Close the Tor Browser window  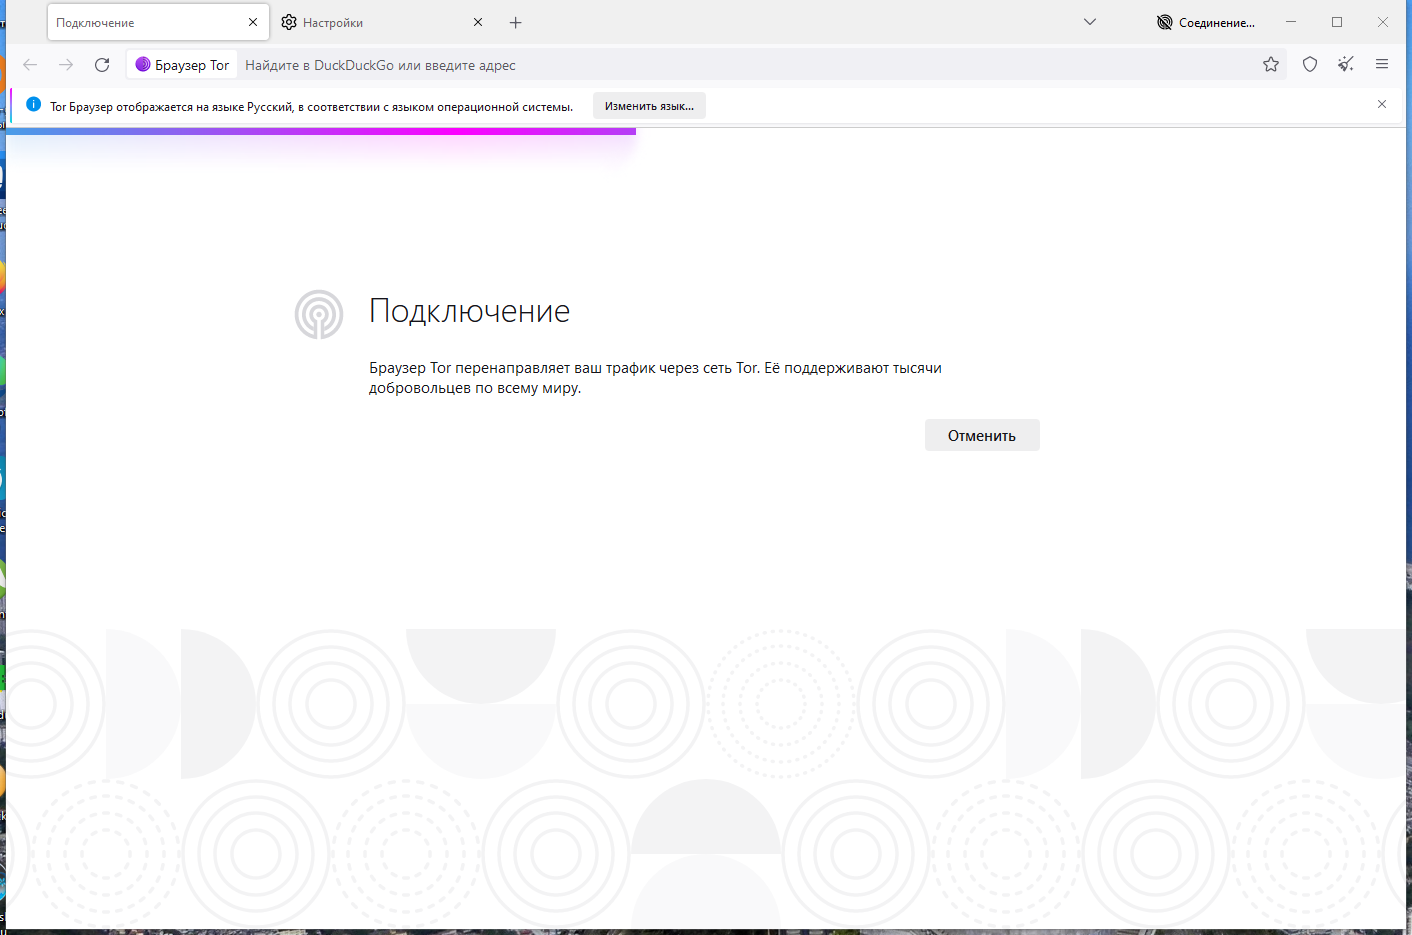click(x=1383, y=22)
